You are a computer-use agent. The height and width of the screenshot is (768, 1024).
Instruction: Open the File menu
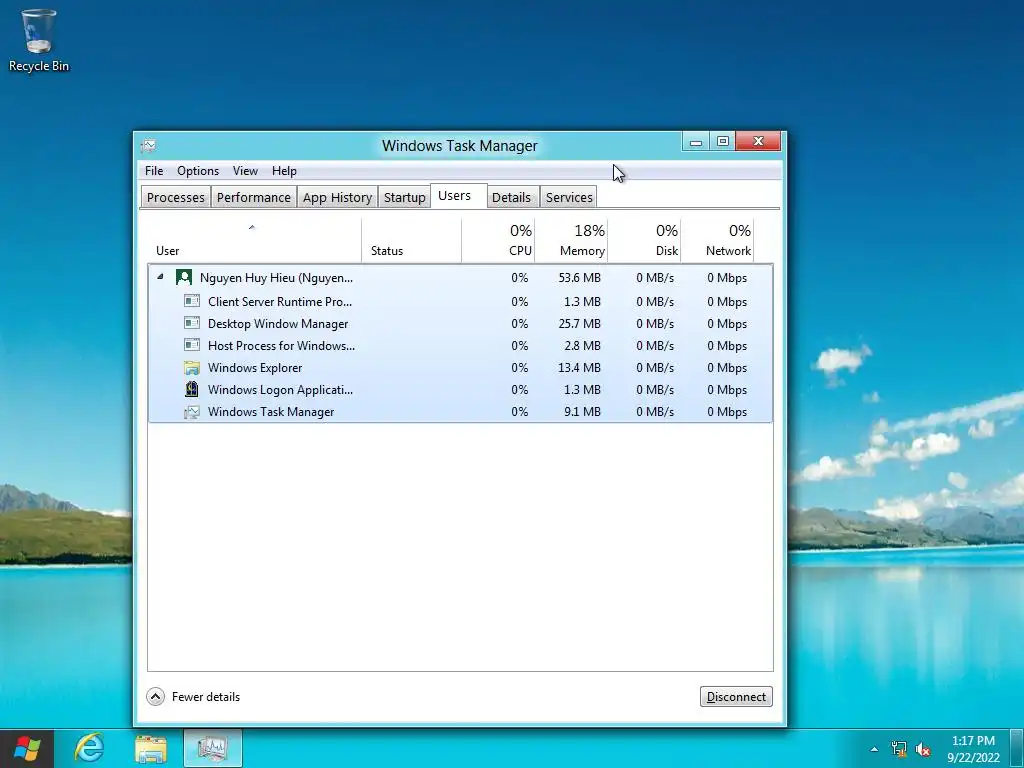[154, 170]
